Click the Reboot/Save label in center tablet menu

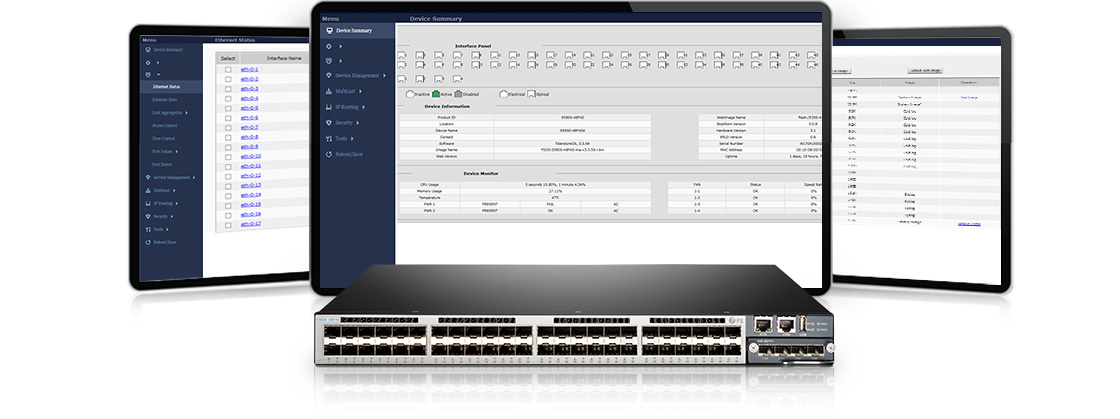349,154
